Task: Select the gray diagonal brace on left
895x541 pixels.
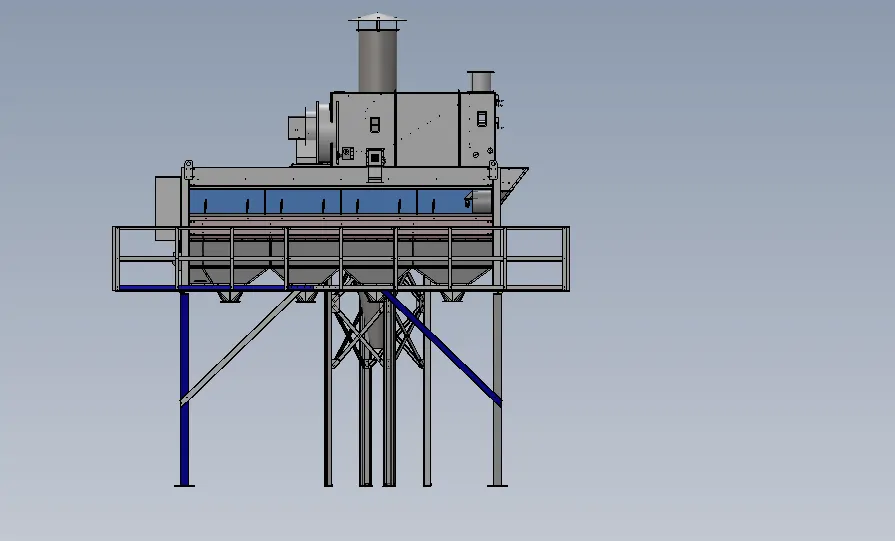Action: point(238,347)
